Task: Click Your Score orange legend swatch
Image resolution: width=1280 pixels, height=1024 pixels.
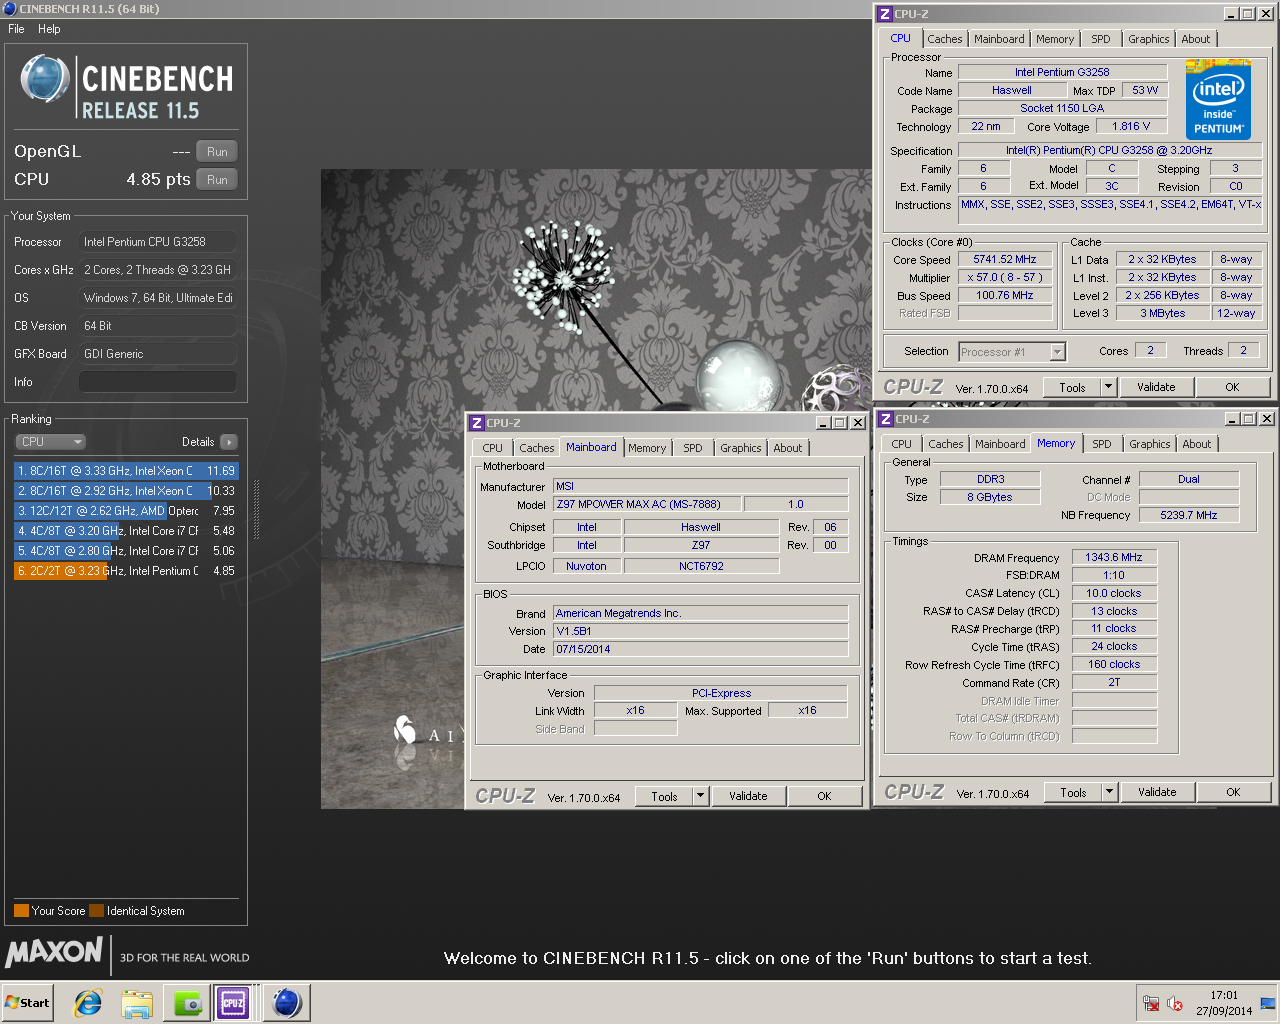Action: 21,911
